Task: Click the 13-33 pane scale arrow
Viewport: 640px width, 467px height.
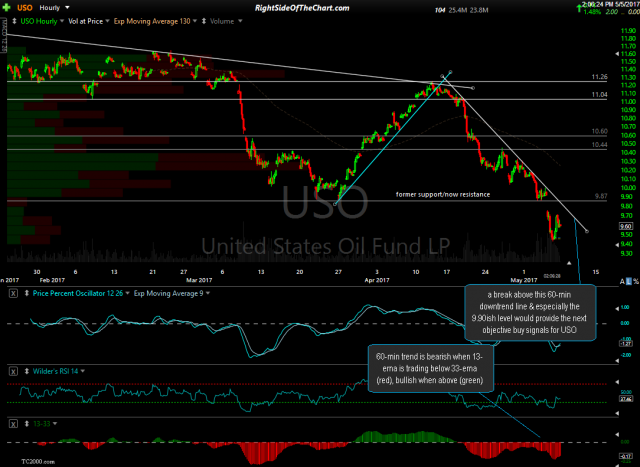Action: 617,435
